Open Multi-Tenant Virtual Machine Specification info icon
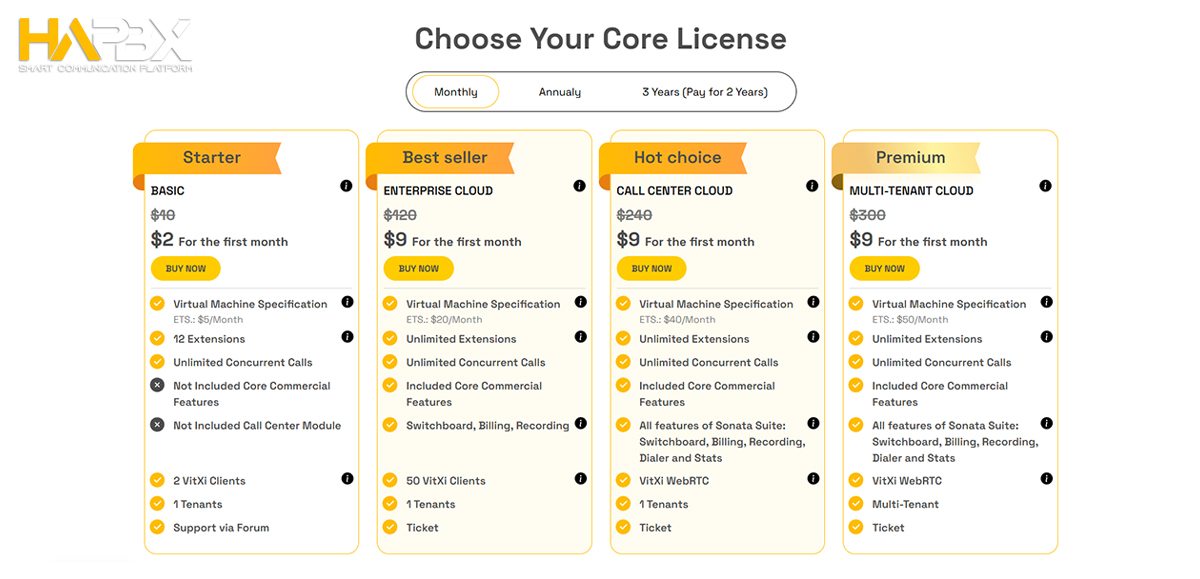Image resolution: width=1200 pixels, height=579 pixels. (x=1046, y=302)
